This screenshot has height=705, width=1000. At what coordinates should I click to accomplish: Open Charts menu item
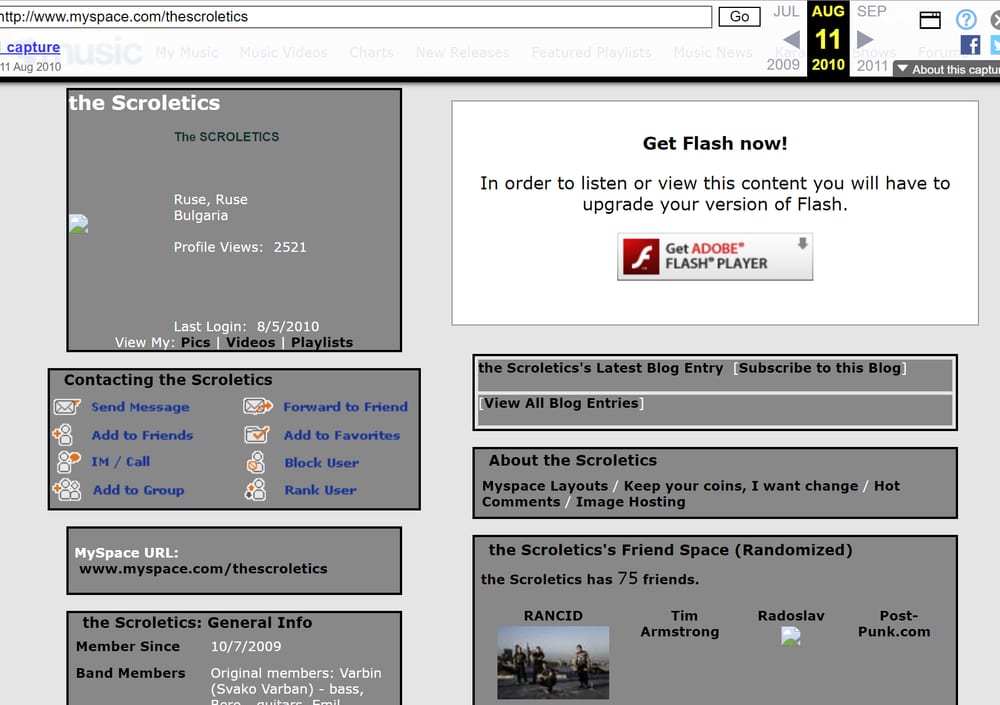tap(372, 52)
